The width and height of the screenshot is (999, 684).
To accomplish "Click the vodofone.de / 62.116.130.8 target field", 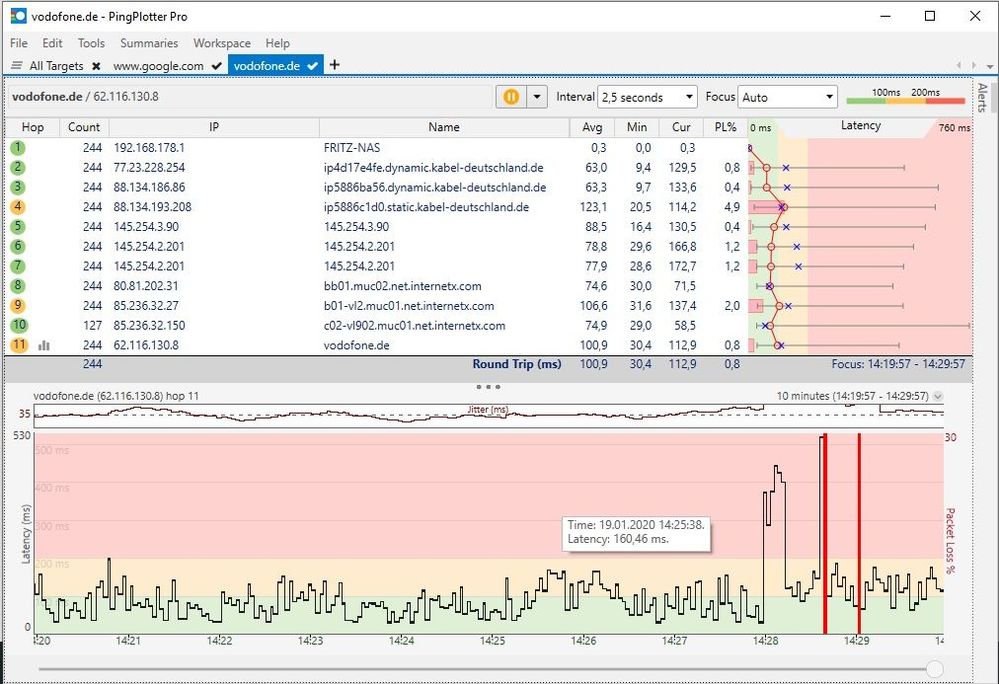I will tap(250, 97).
